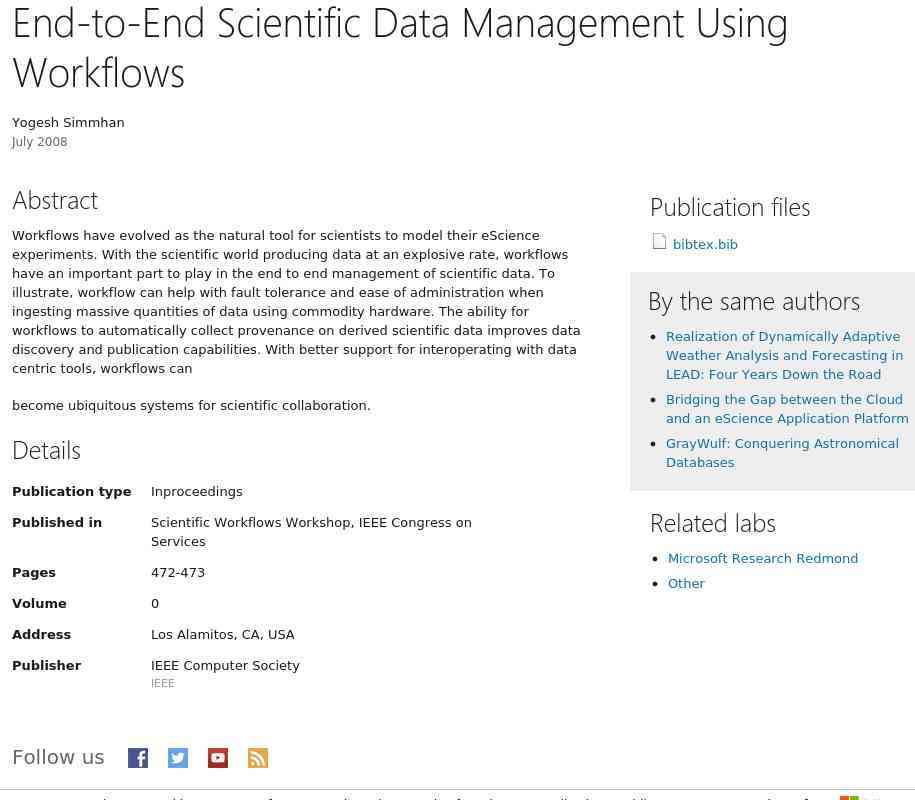Screen dimensions: 915x800
Task: Open the Other related labs link
Action: [686, 584]
